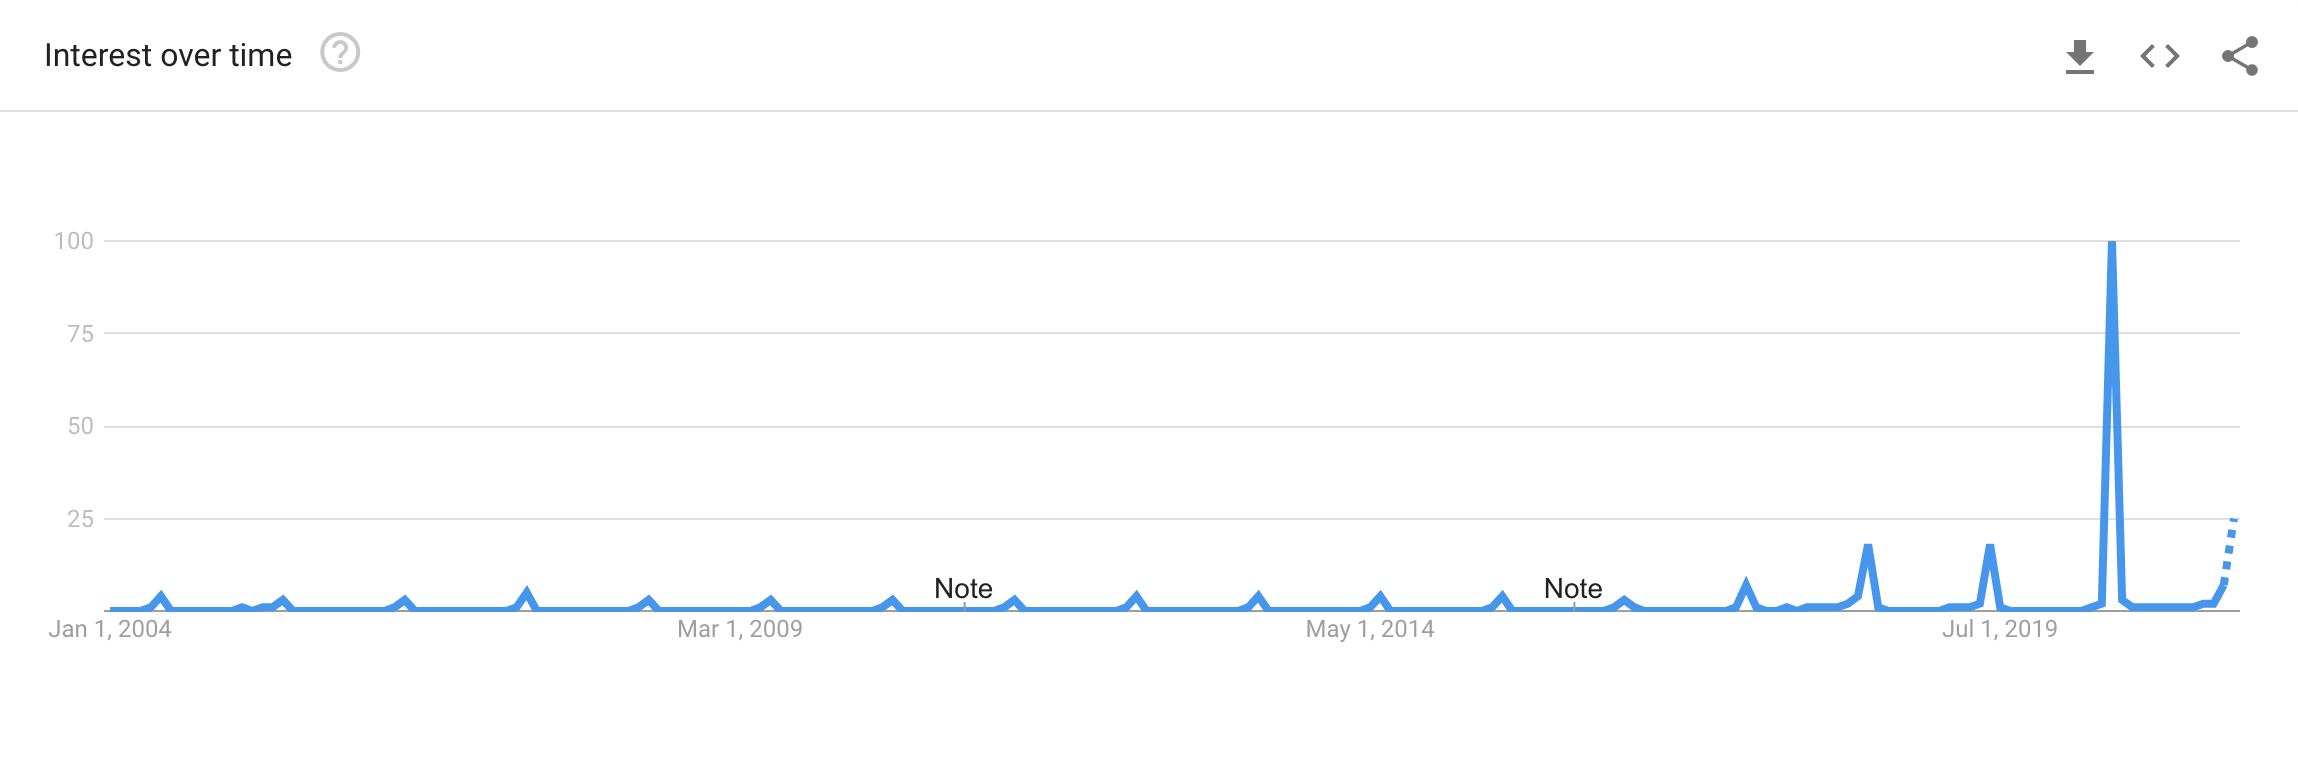The width and height of the screenshot is (2298, 776).
Task: Click the Mar 1, 2009 axis label
Action: [740, 629]
